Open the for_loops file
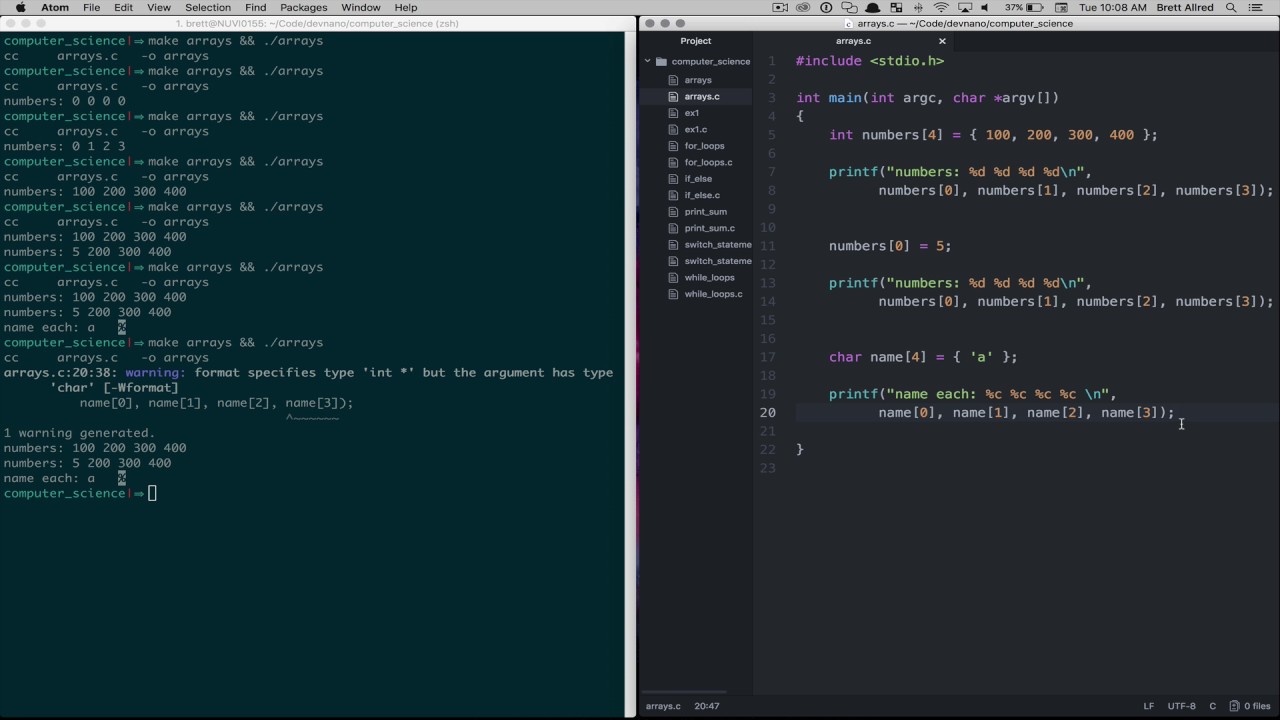This screenshot has width=1280, height=720. (704, 146)
